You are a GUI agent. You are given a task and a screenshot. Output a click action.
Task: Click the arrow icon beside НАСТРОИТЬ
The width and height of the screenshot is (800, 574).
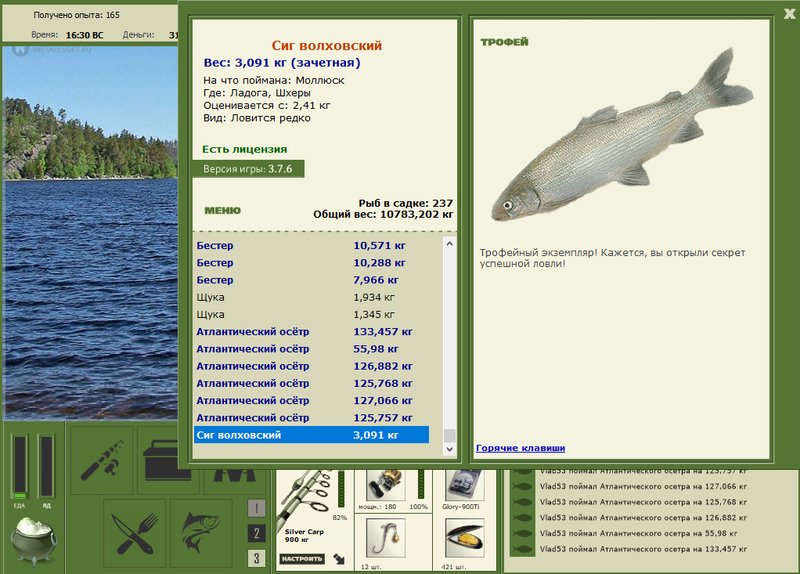click(339, 559)
